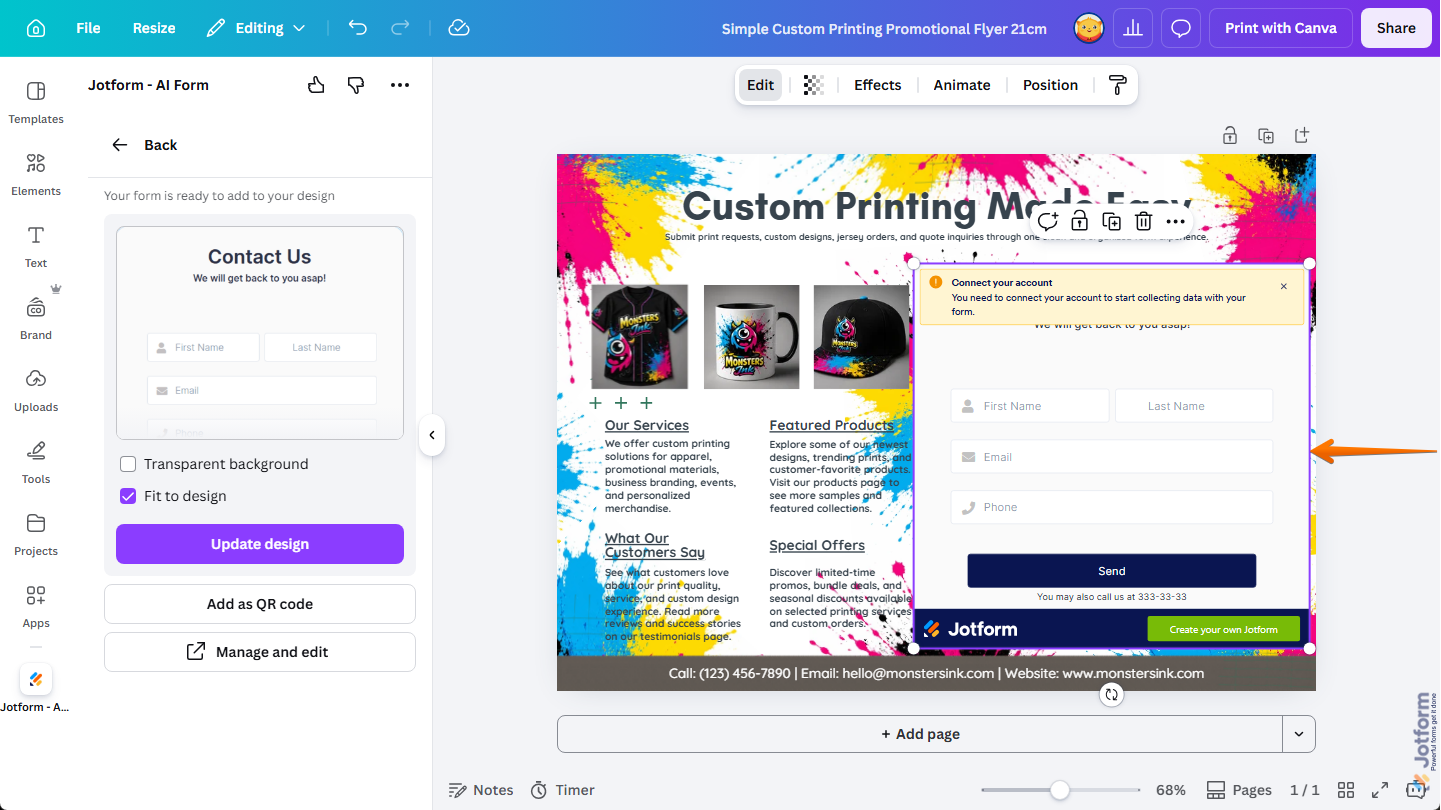1441x810 pixels.
Task: Open Tools in the sidebar
Action: 36,462
